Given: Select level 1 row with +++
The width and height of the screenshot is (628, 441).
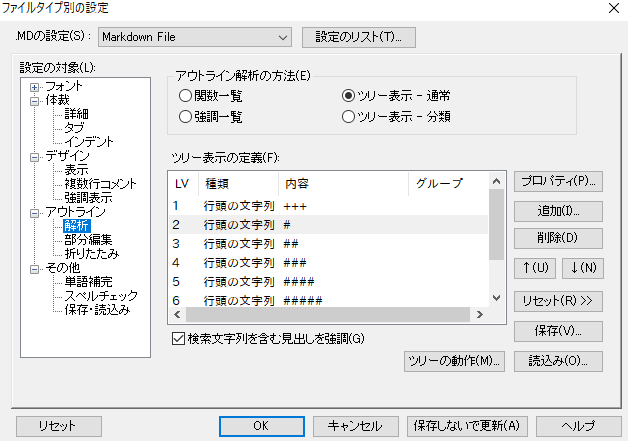Looking at the screenshot, I should [329, 206].
